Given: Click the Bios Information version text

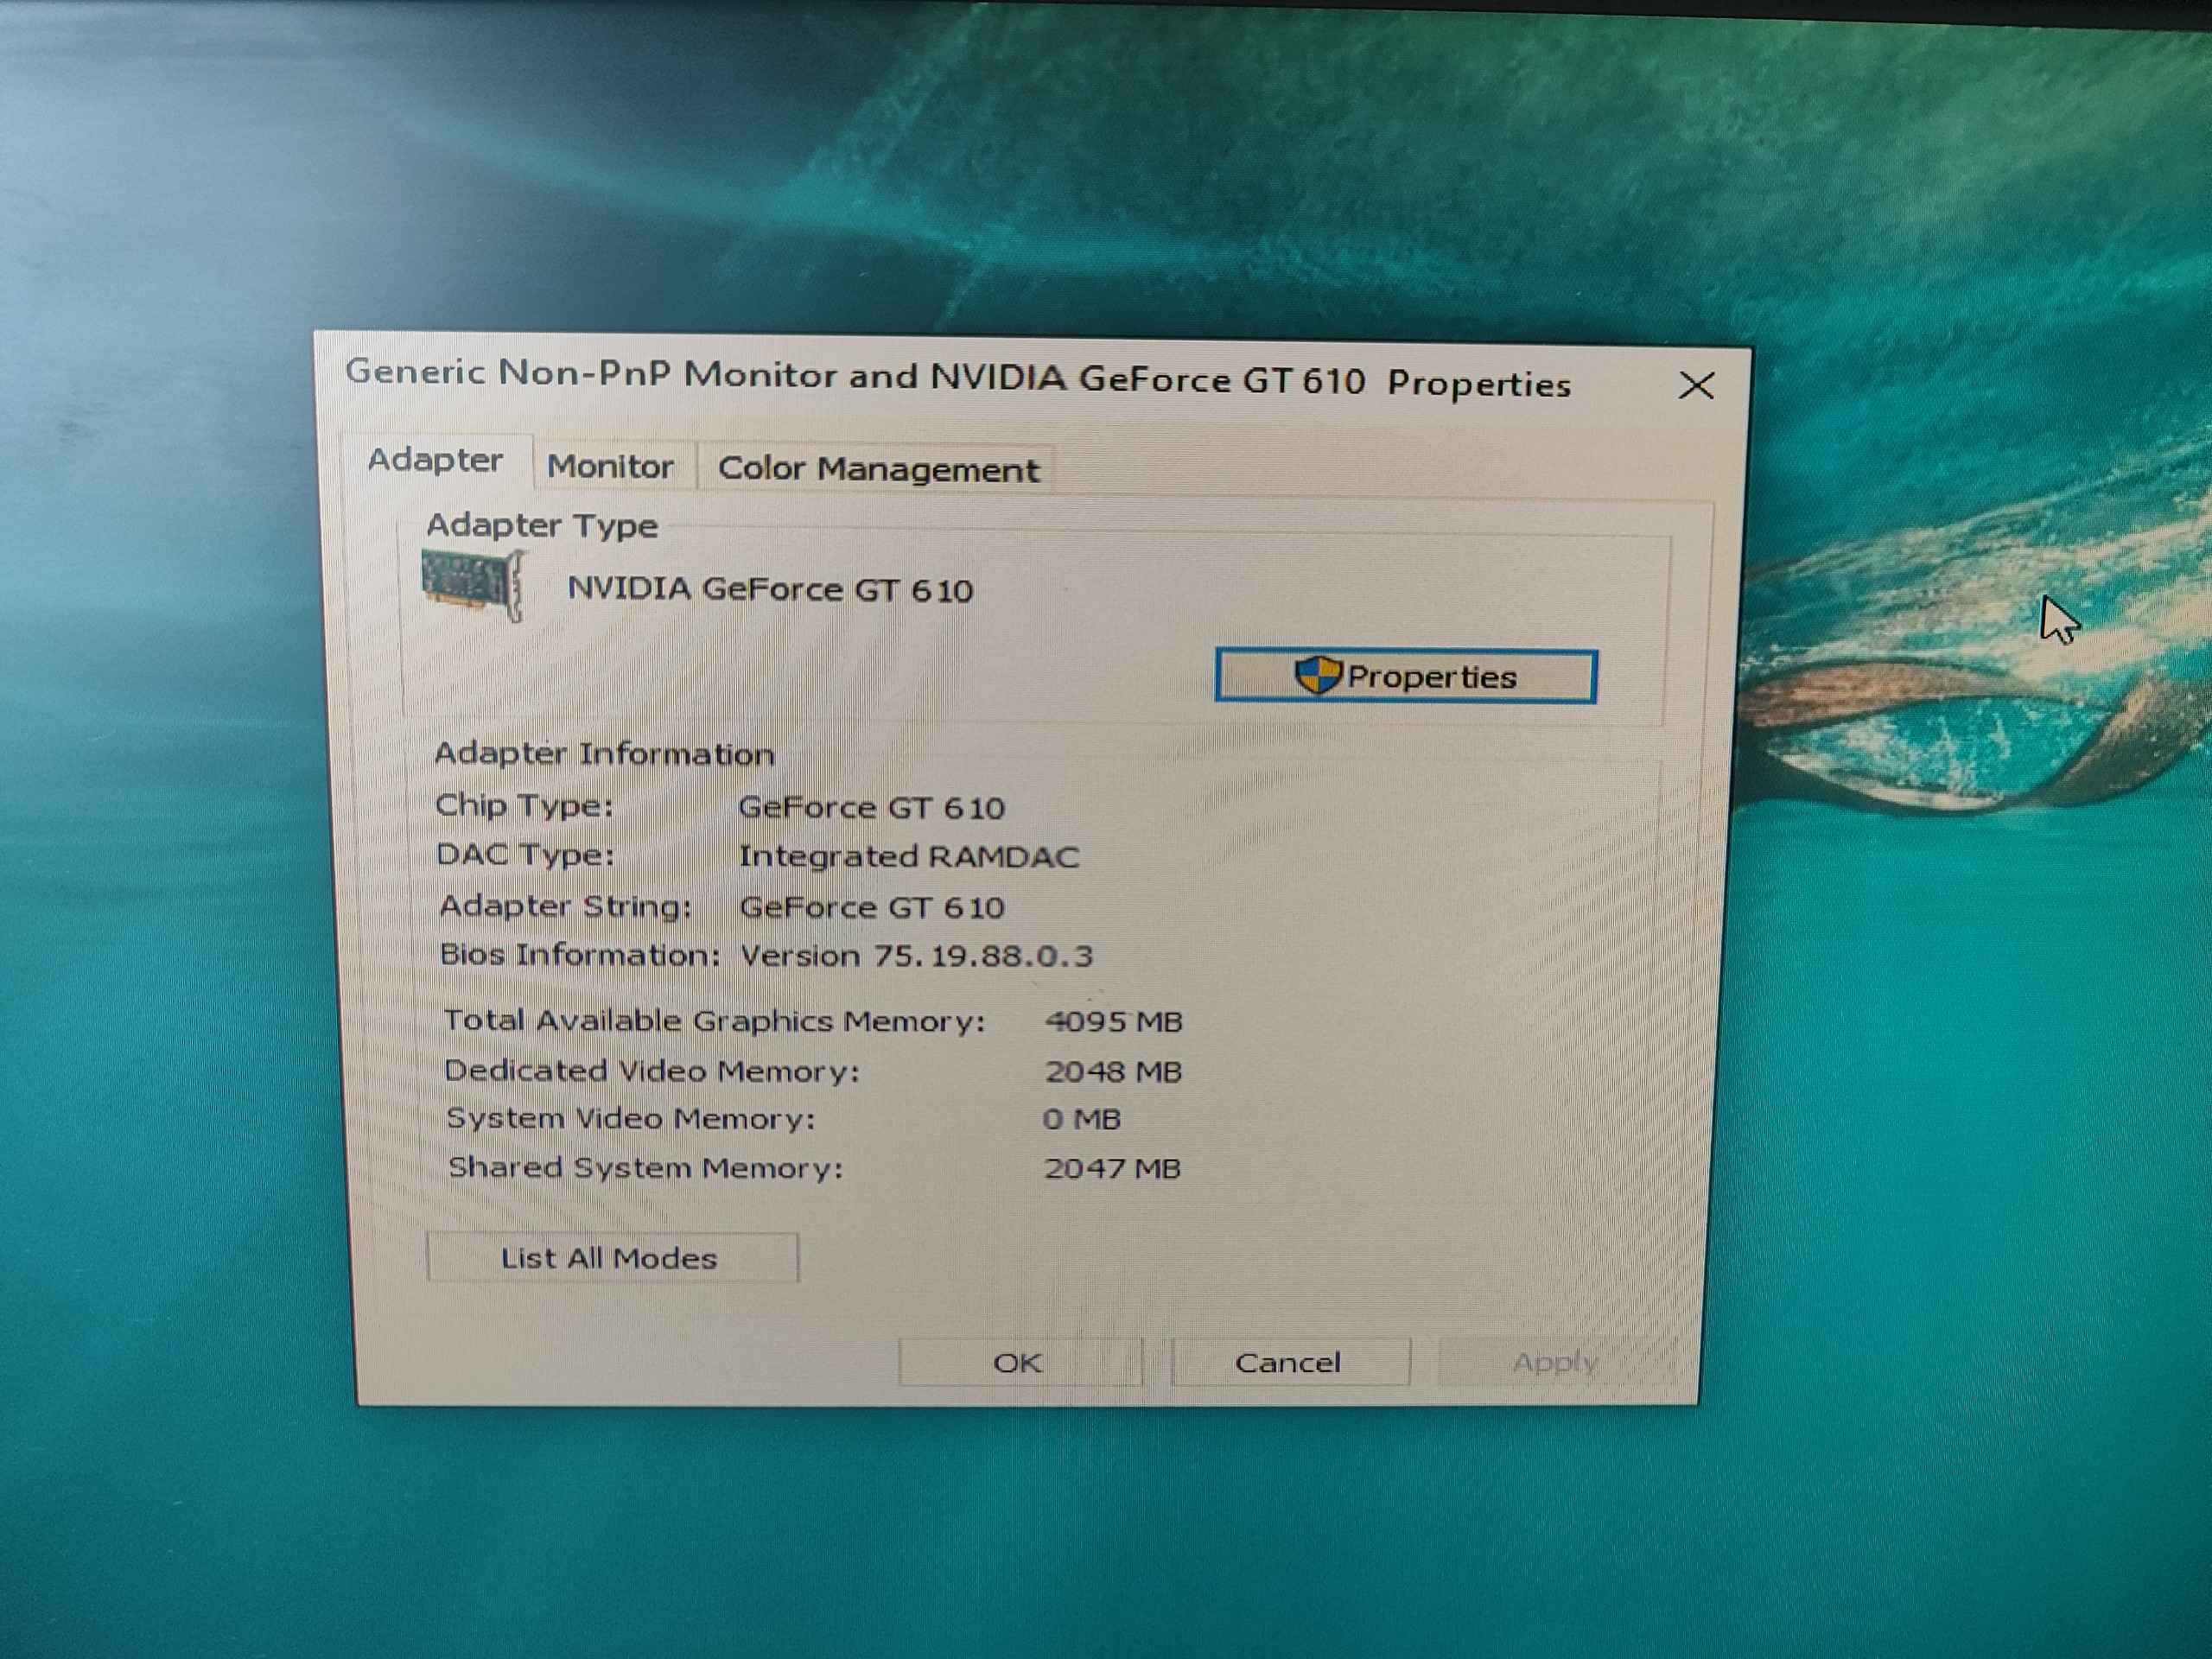Looking at the screenshot, I should point(916,956).
